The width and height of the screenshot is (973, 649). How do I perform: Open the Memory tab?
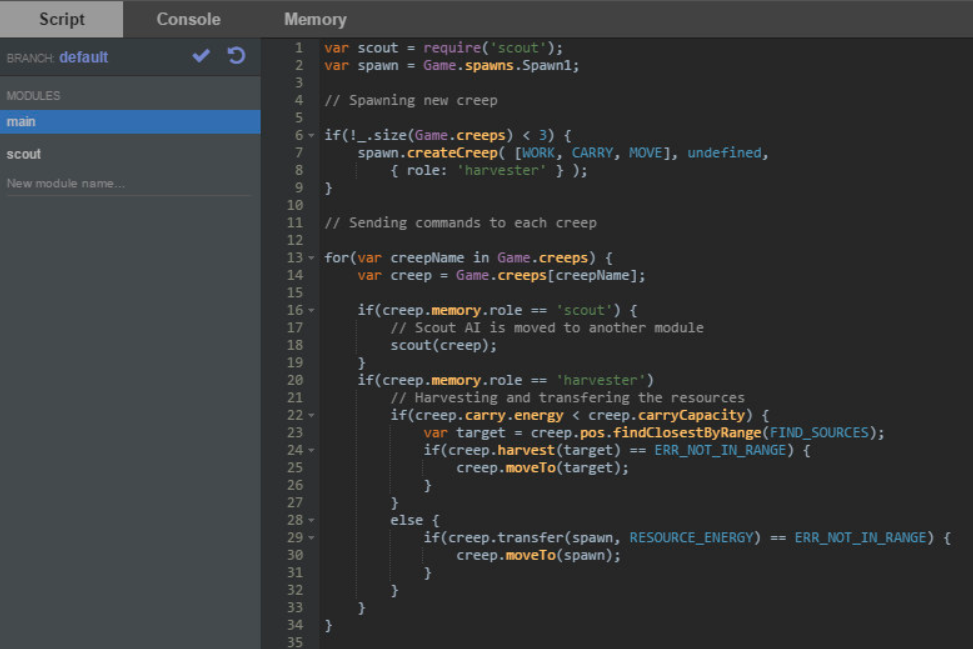(315, 19)
